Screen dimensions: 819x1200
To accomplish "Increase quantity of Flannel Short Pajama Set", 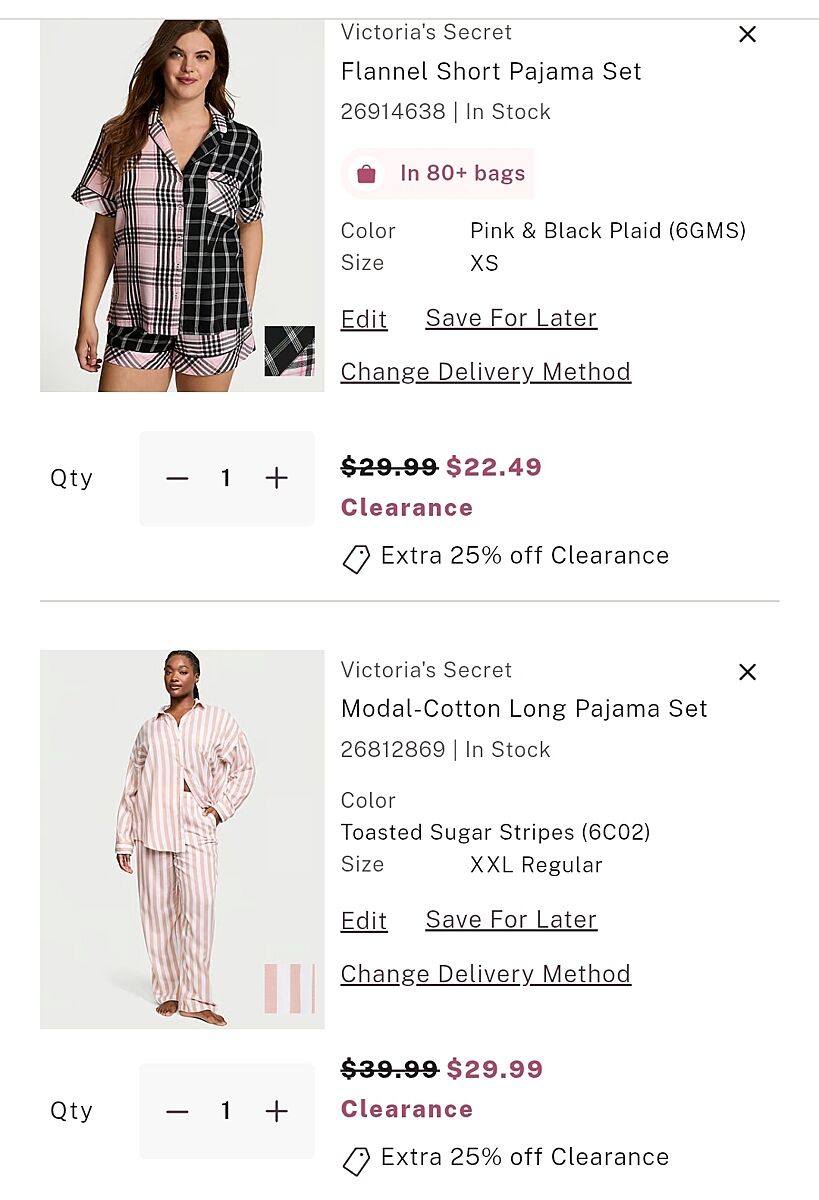I will click(x=277, y=479).
